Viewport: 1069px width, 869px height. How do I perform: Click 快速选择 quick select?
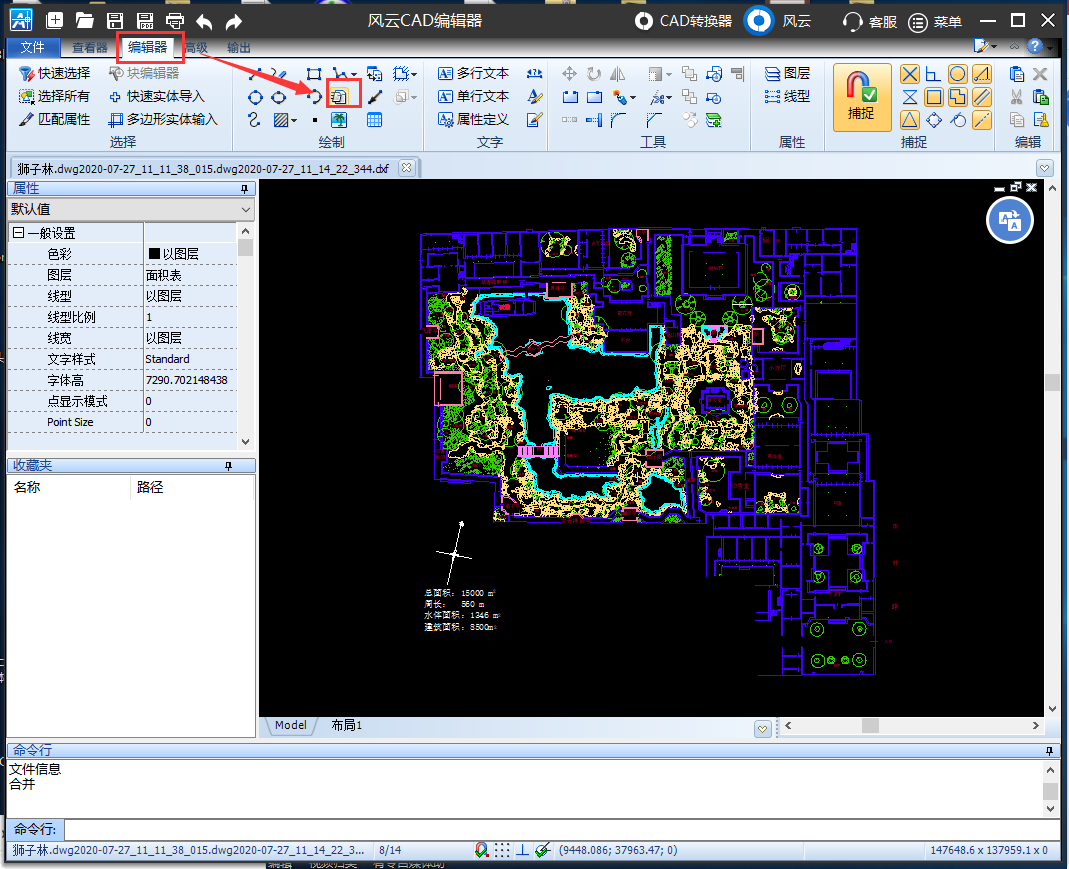(55, 73)
